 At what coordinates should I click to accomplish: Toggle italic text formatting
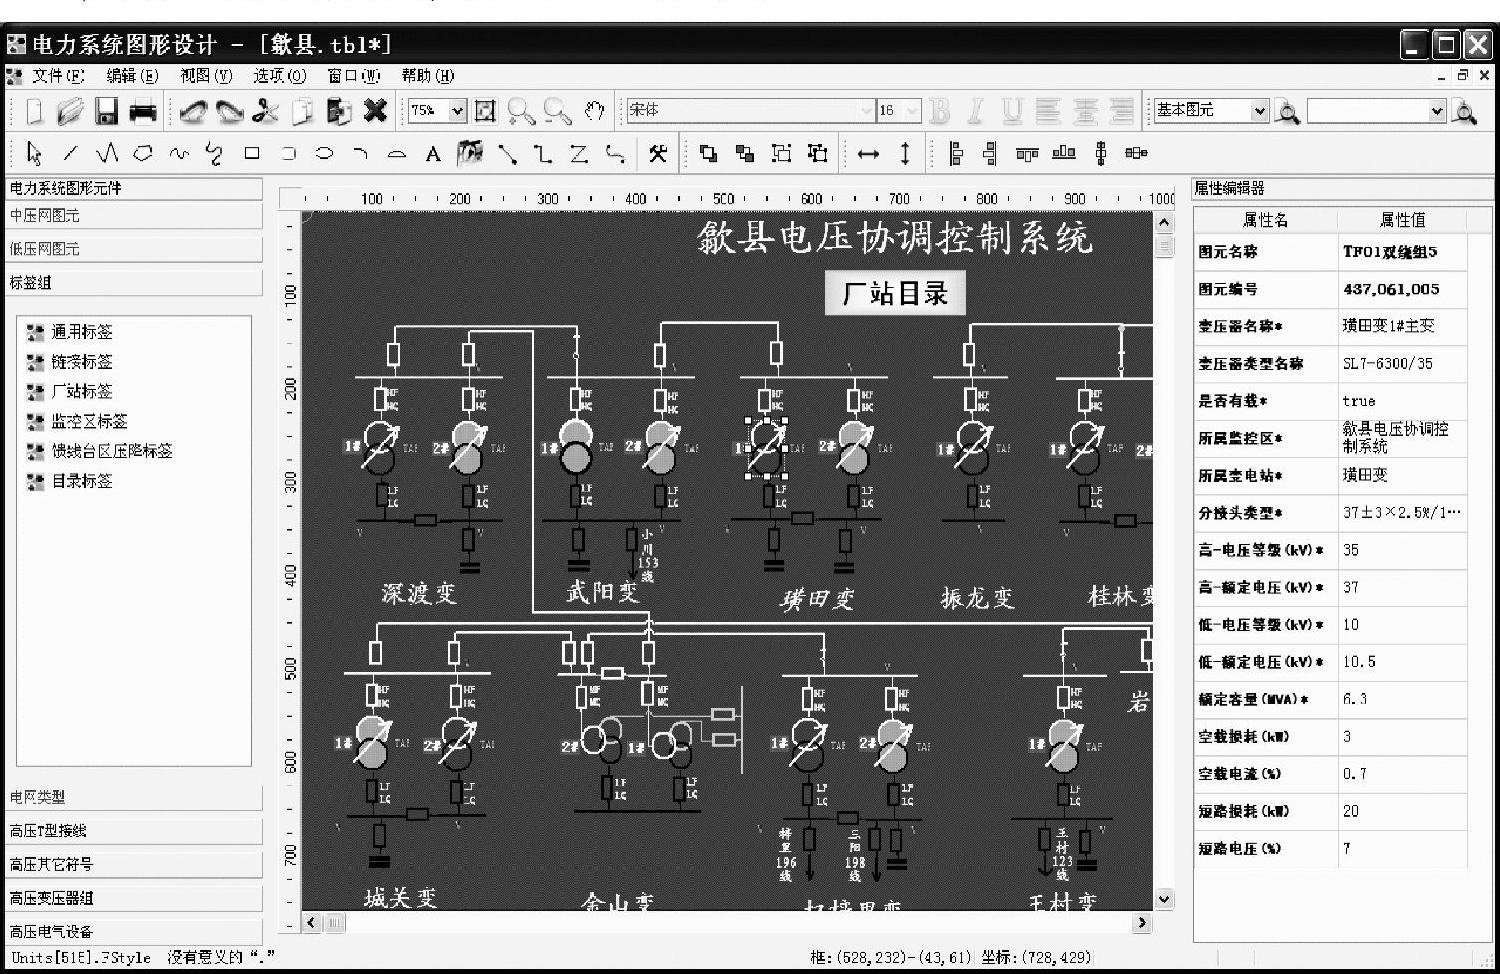click(x=976, y=111)
